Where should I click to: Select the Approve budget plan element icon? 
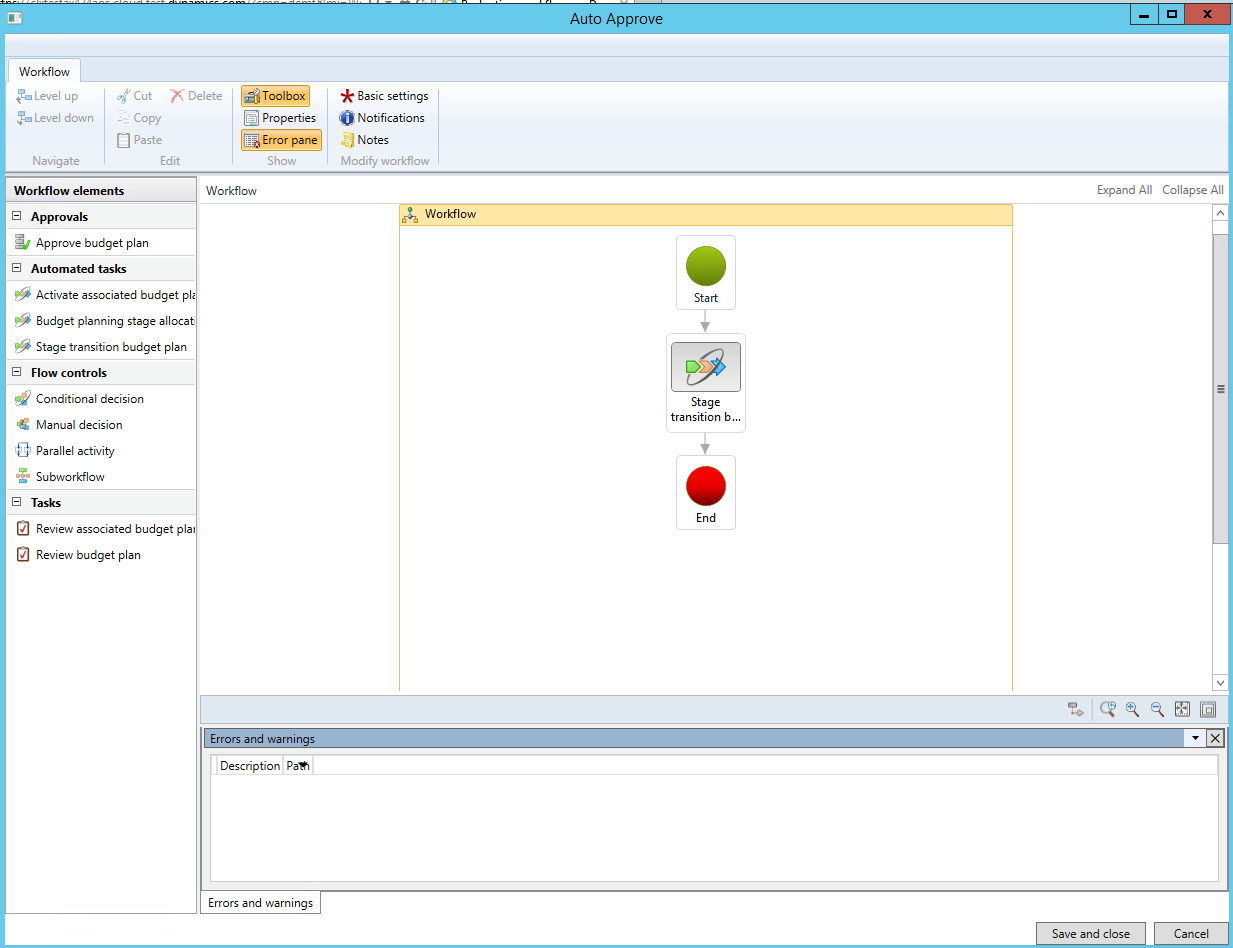23,243
